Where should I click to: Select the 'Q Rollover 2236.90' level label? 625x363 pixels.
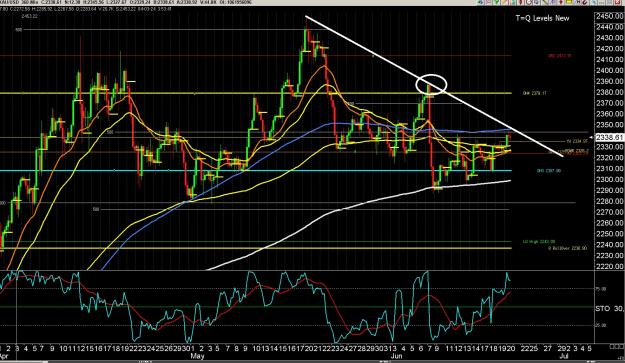[567, 248]
